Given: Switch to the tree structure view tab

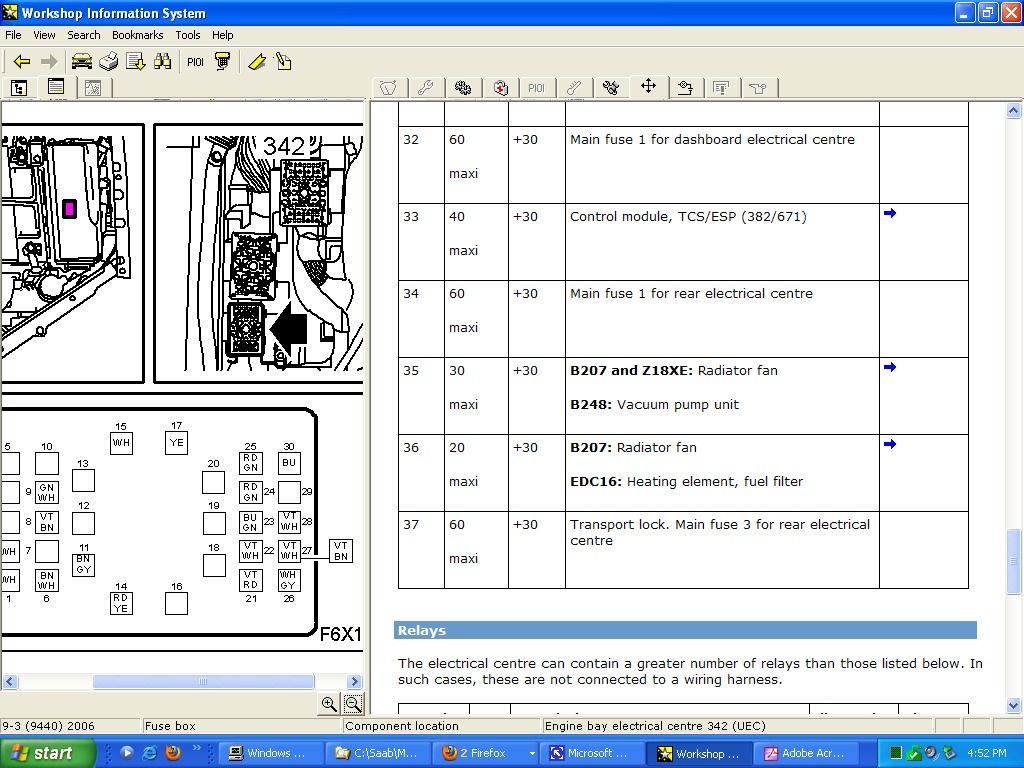Looking at the screenshot, I should pyautogui.click(x=19, y=88).
